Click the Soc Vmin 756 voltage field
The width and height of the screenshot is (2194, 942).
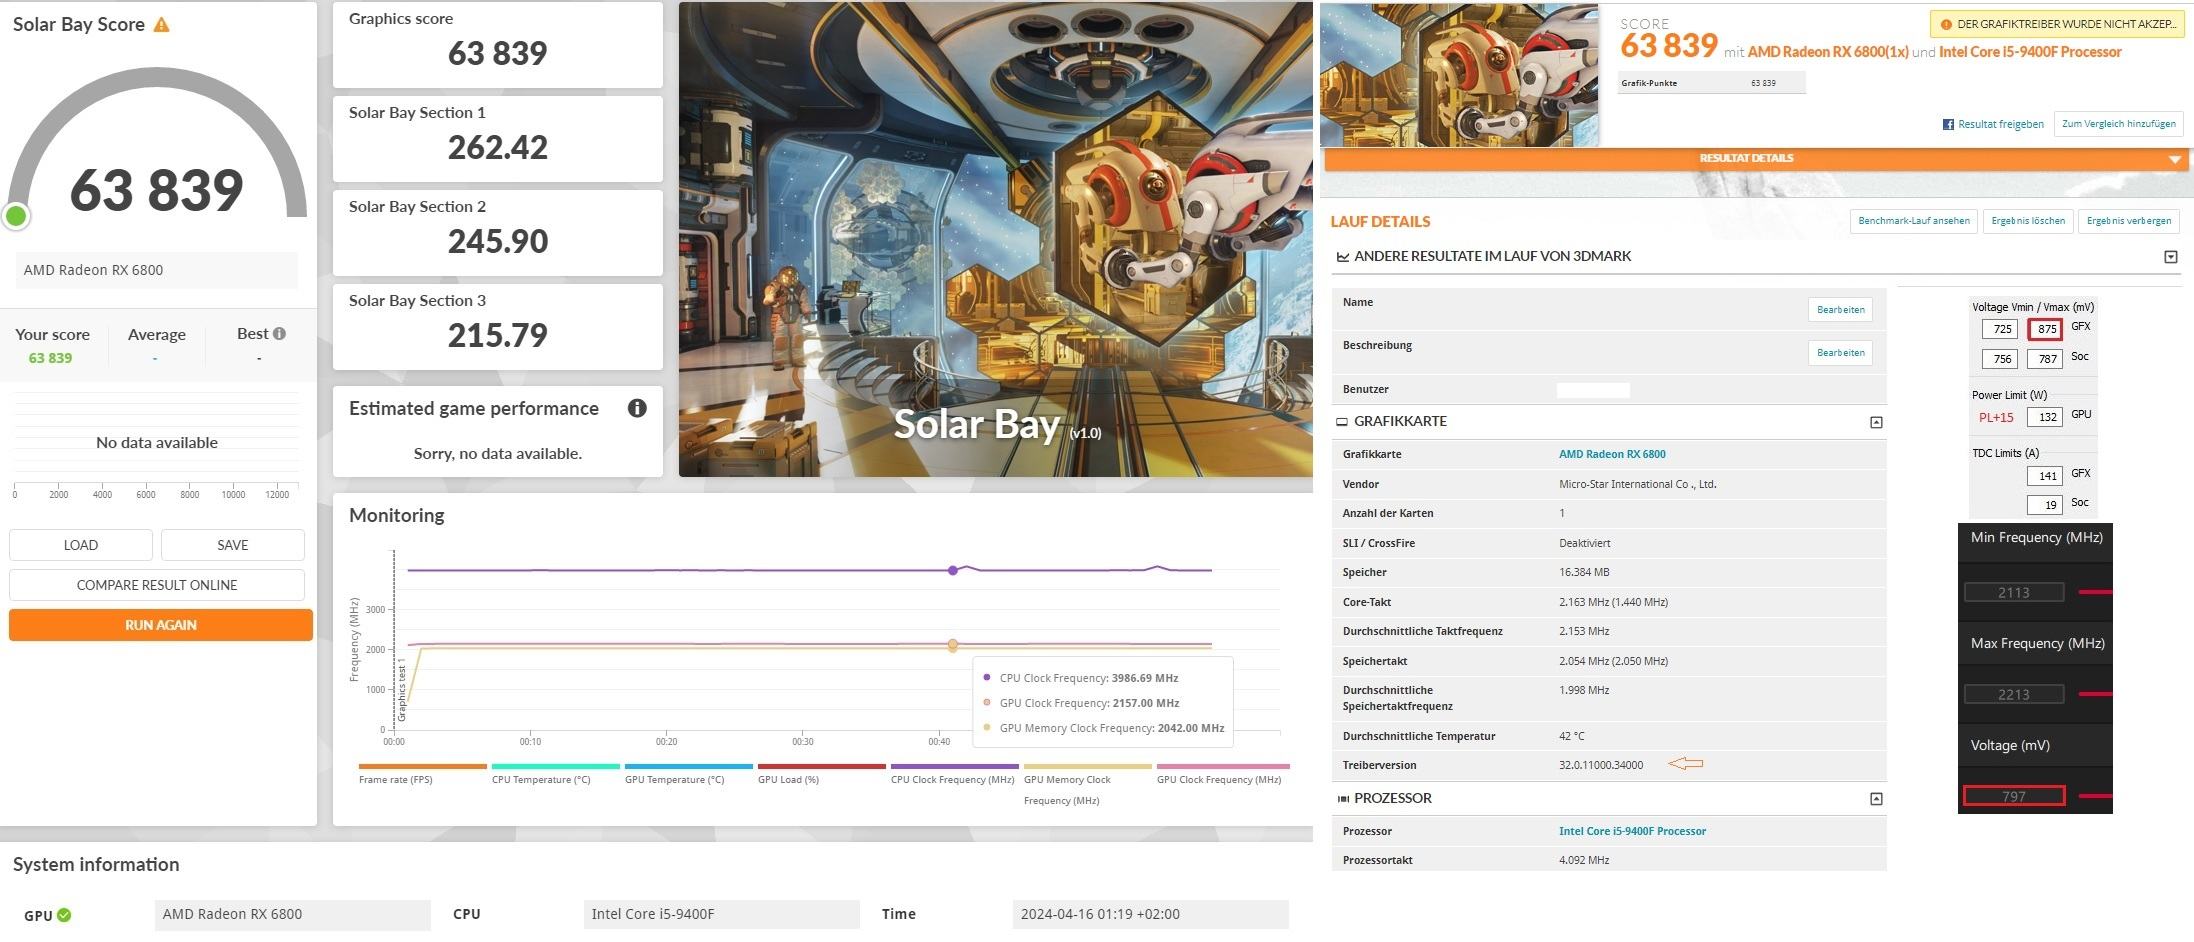[x=2000, y=359]
